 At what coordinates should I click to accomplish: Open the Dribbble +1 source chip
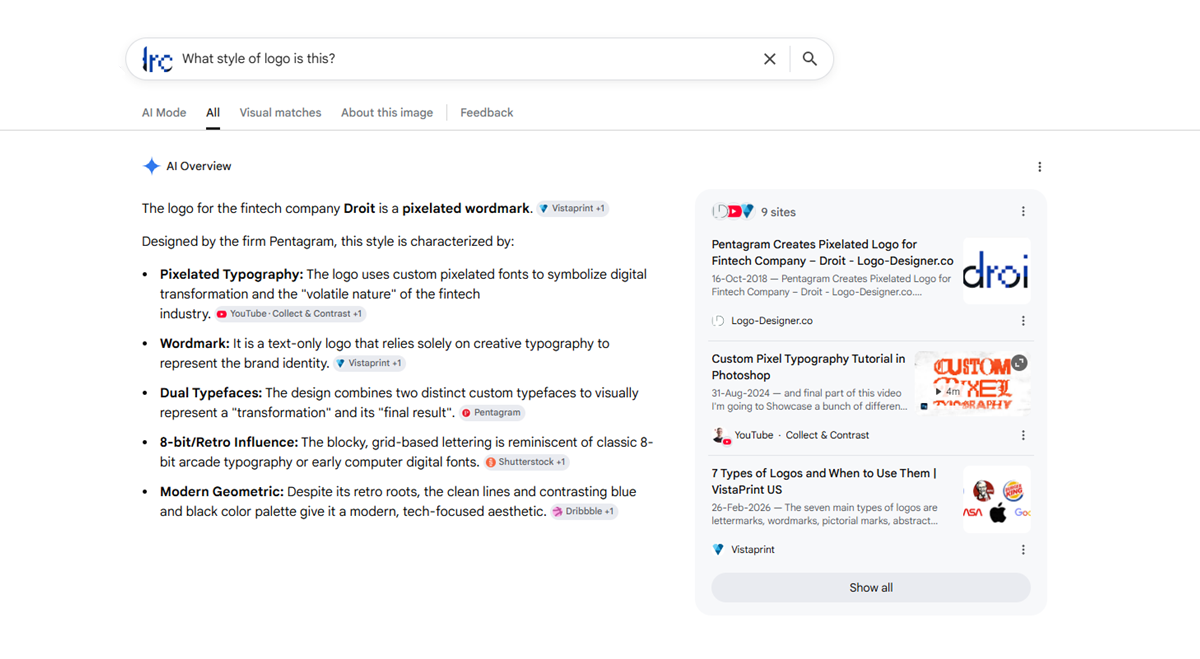click(x=584, y=512)
